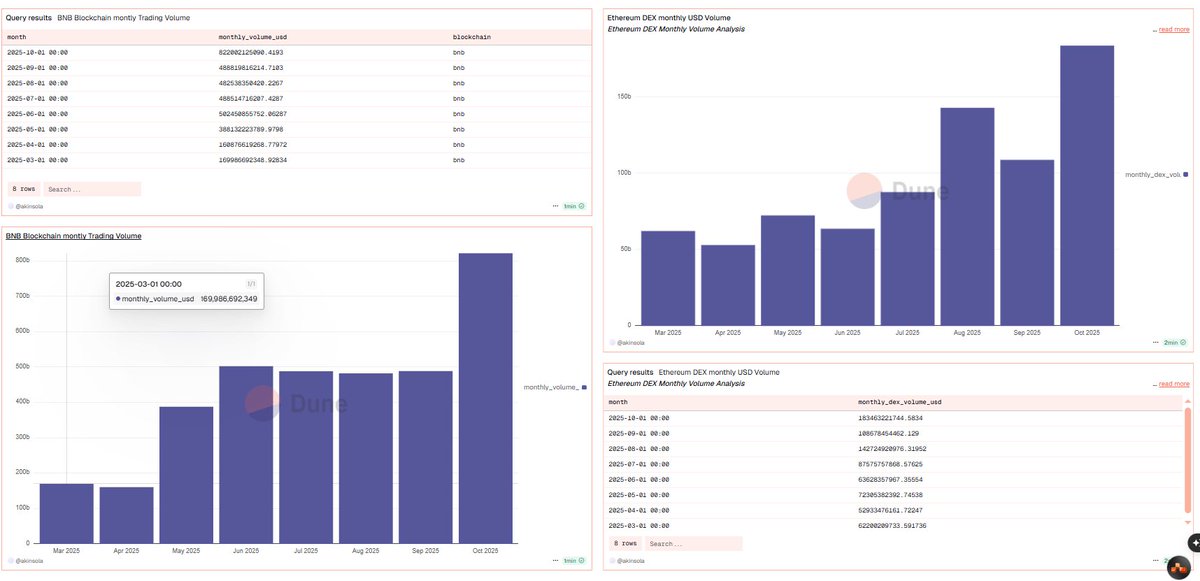Click the Mar 2025 bar in Ethereum DEX chart
Screen dimensions: 1200x581
click(x=668, y=278)
